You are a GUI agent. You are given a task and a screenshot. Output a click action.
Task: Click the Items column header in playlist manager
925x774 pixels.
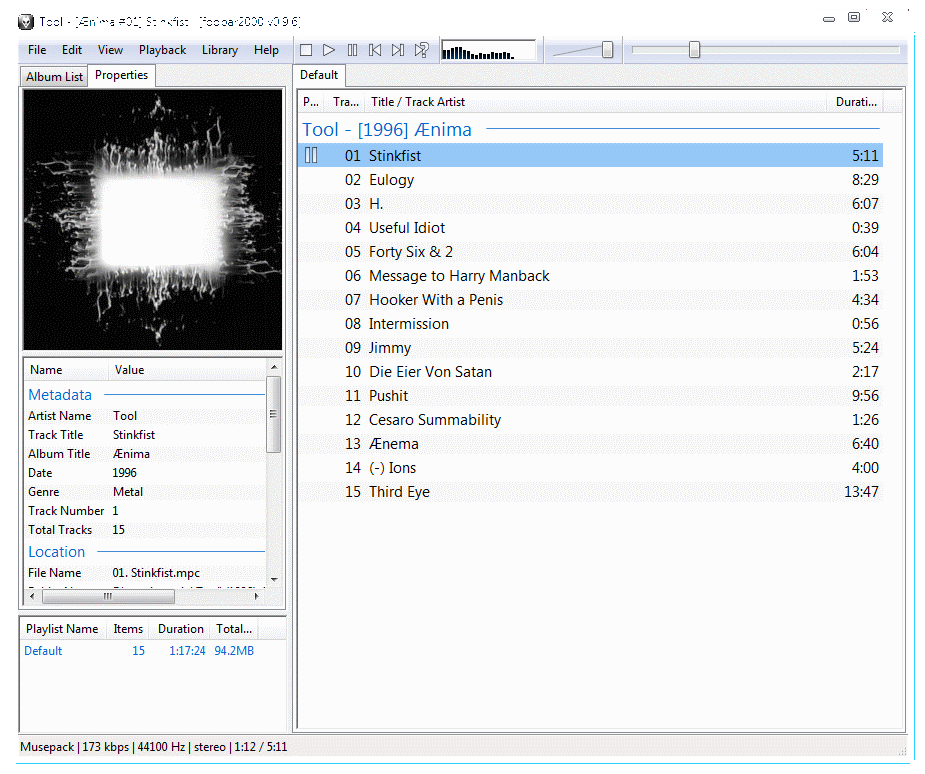point(128,629)
